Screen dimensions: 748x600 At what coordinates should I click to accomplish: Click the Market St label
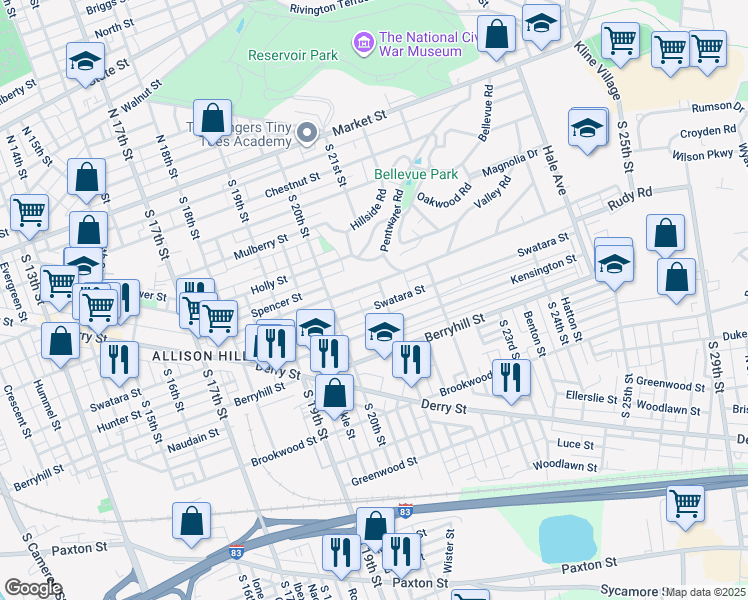(359, 123)
